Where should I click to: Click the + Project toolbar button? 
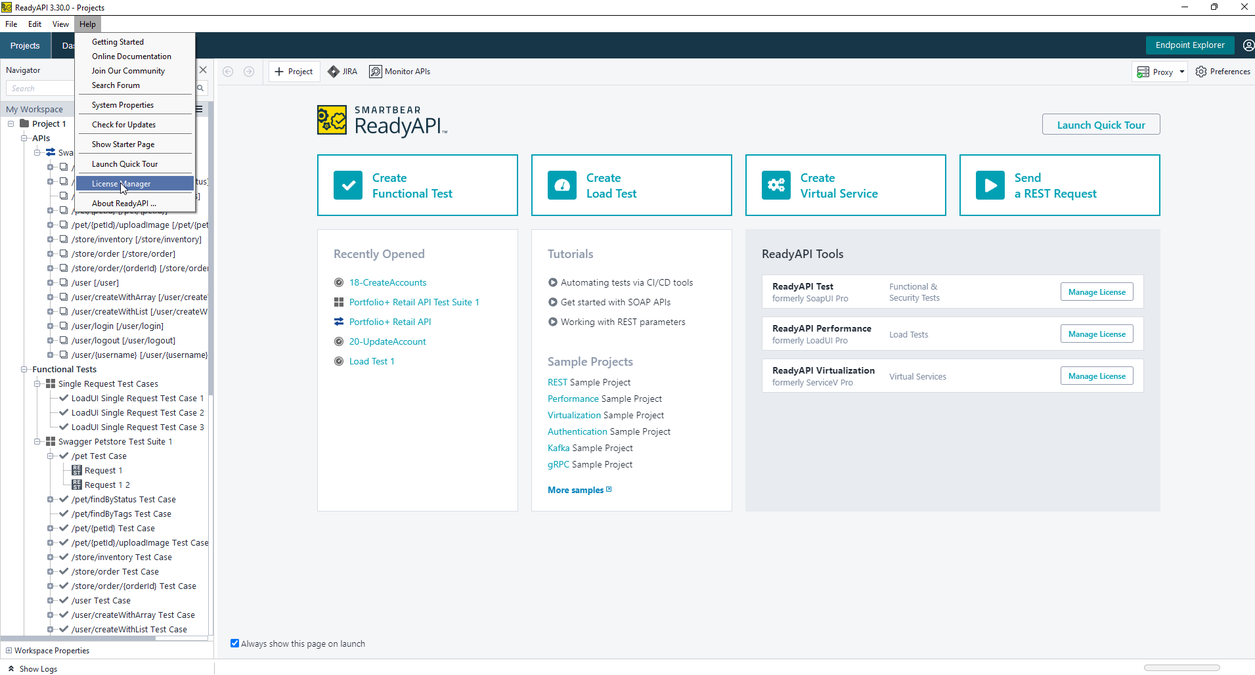pos(294,72)
